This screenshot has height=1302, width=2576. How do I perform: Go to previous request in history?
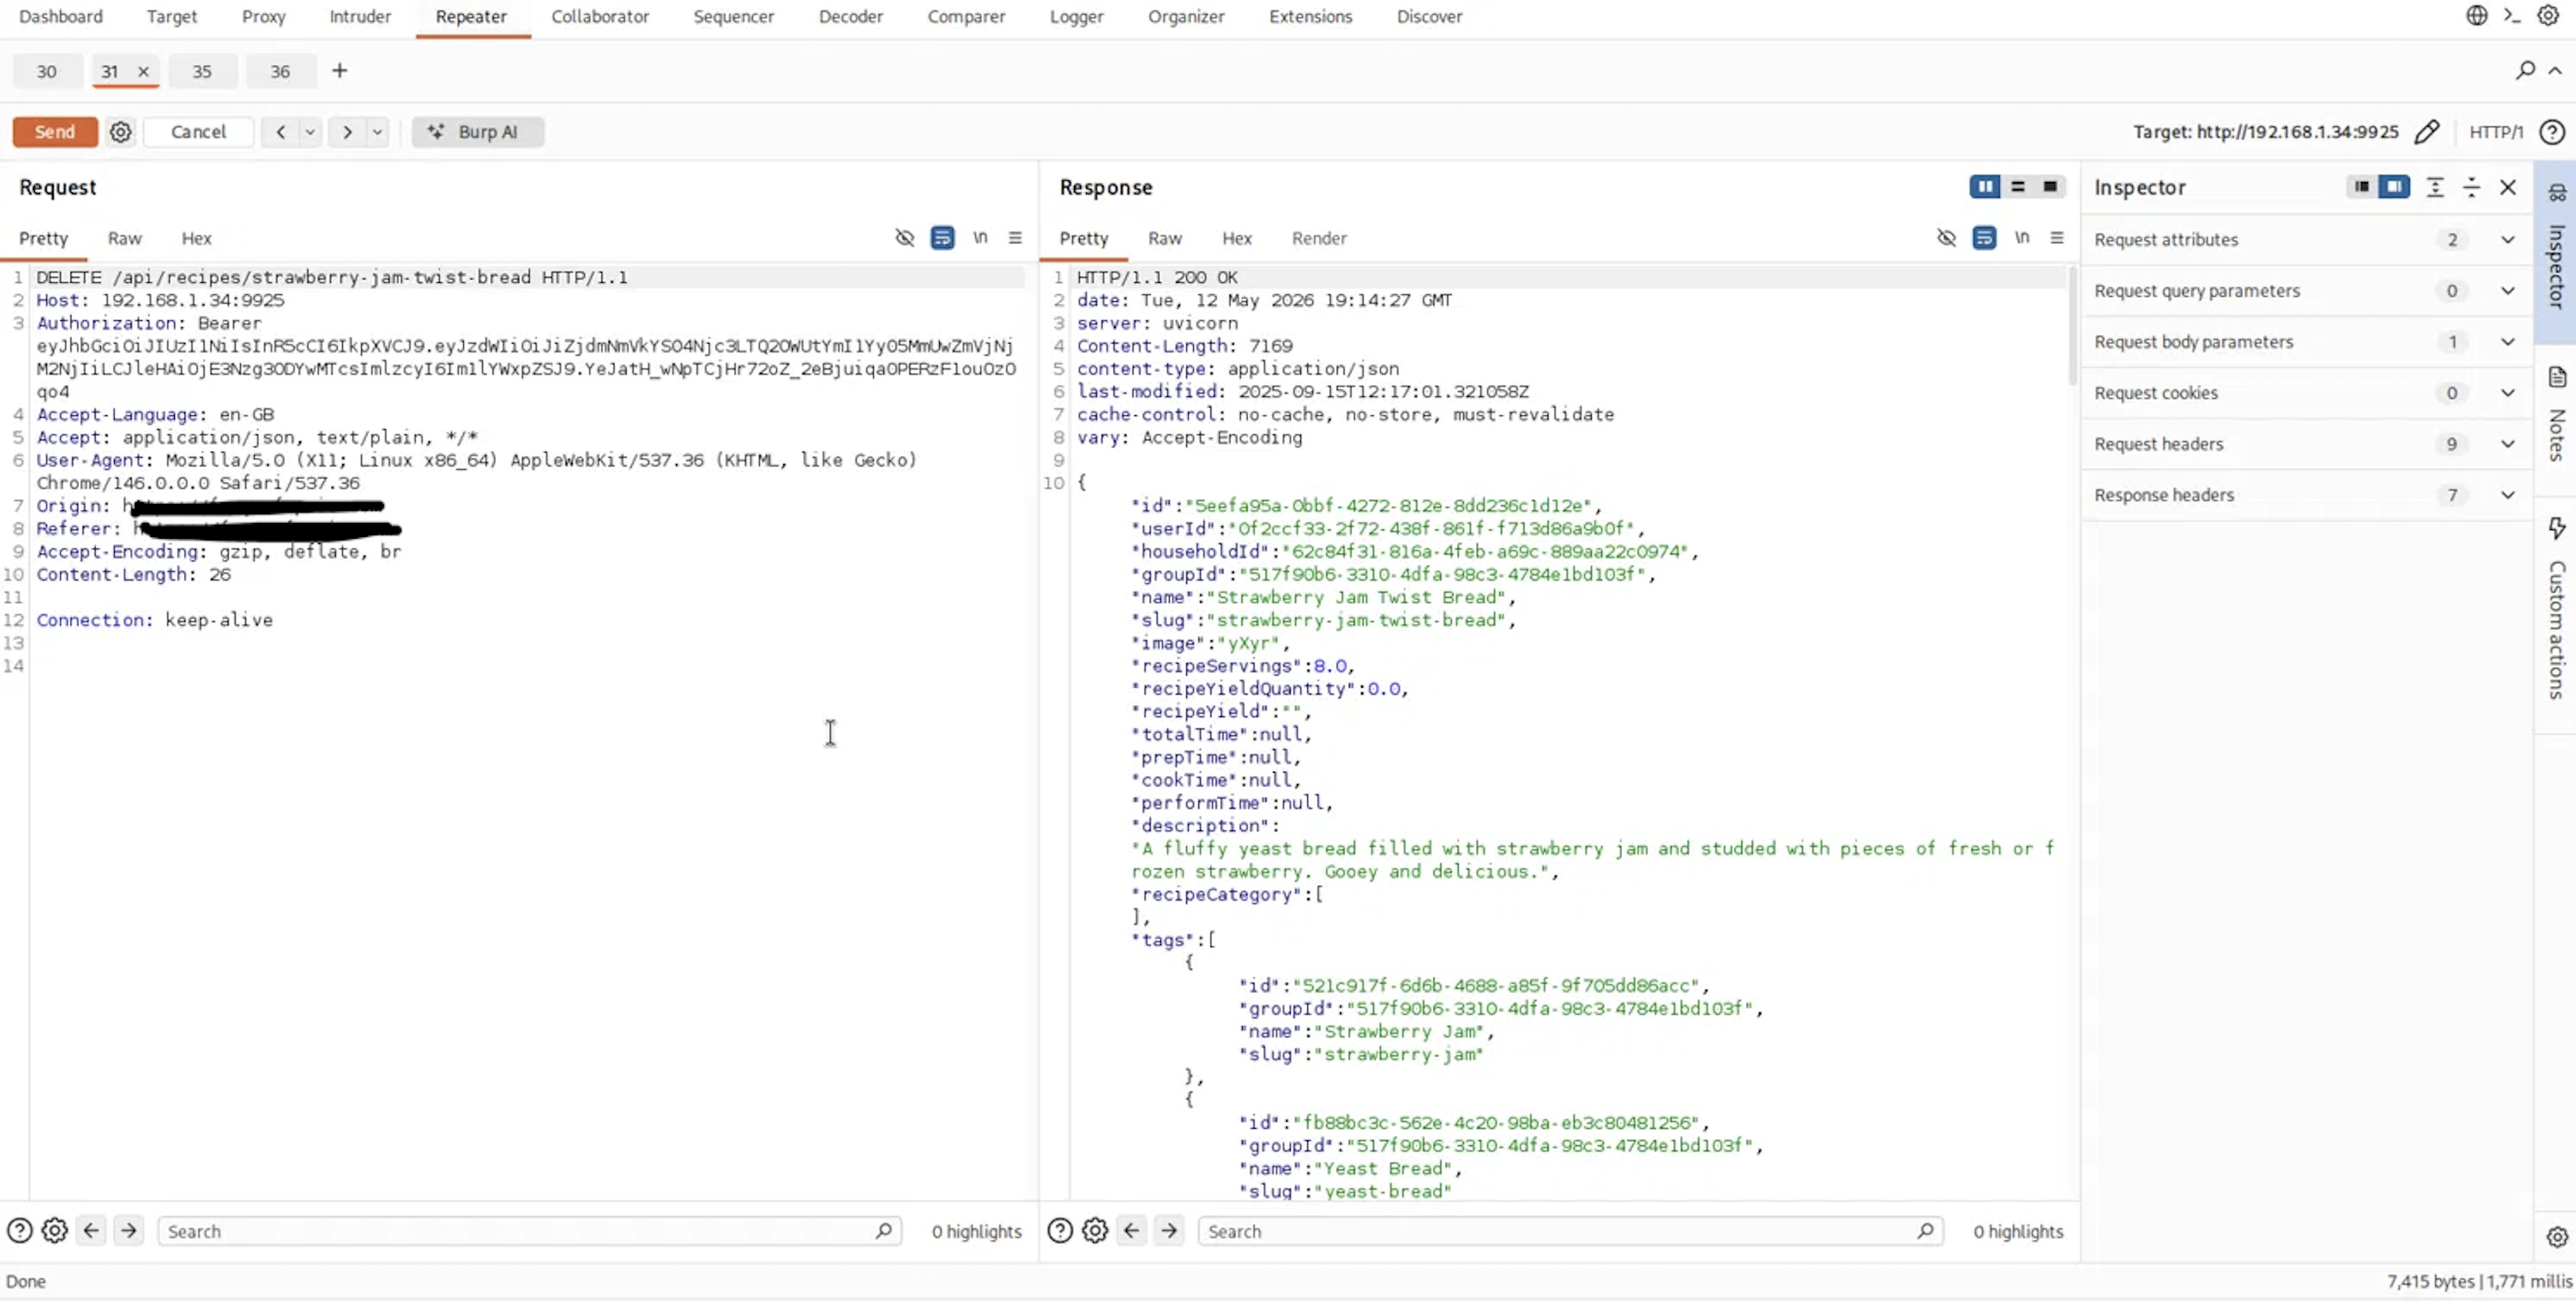tap(281, 132)
